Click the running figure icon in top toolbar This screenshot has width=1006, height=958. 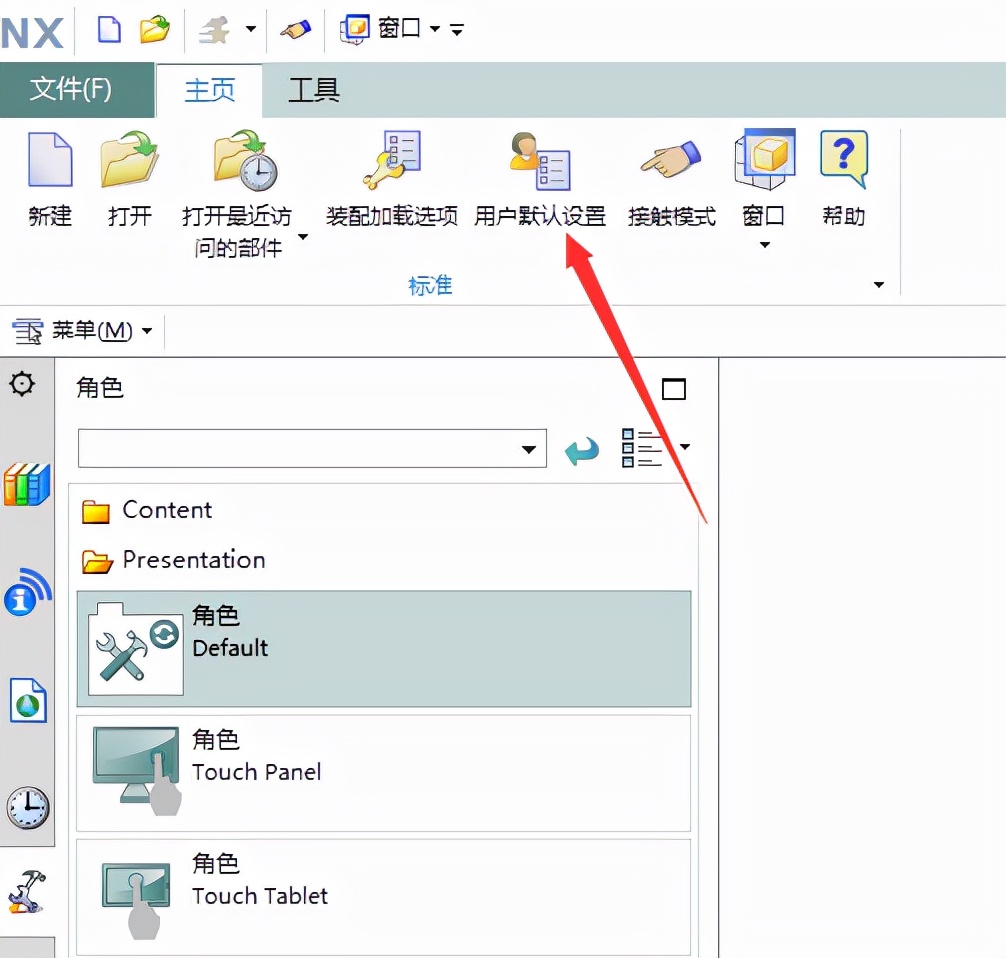tap(215, 30)
